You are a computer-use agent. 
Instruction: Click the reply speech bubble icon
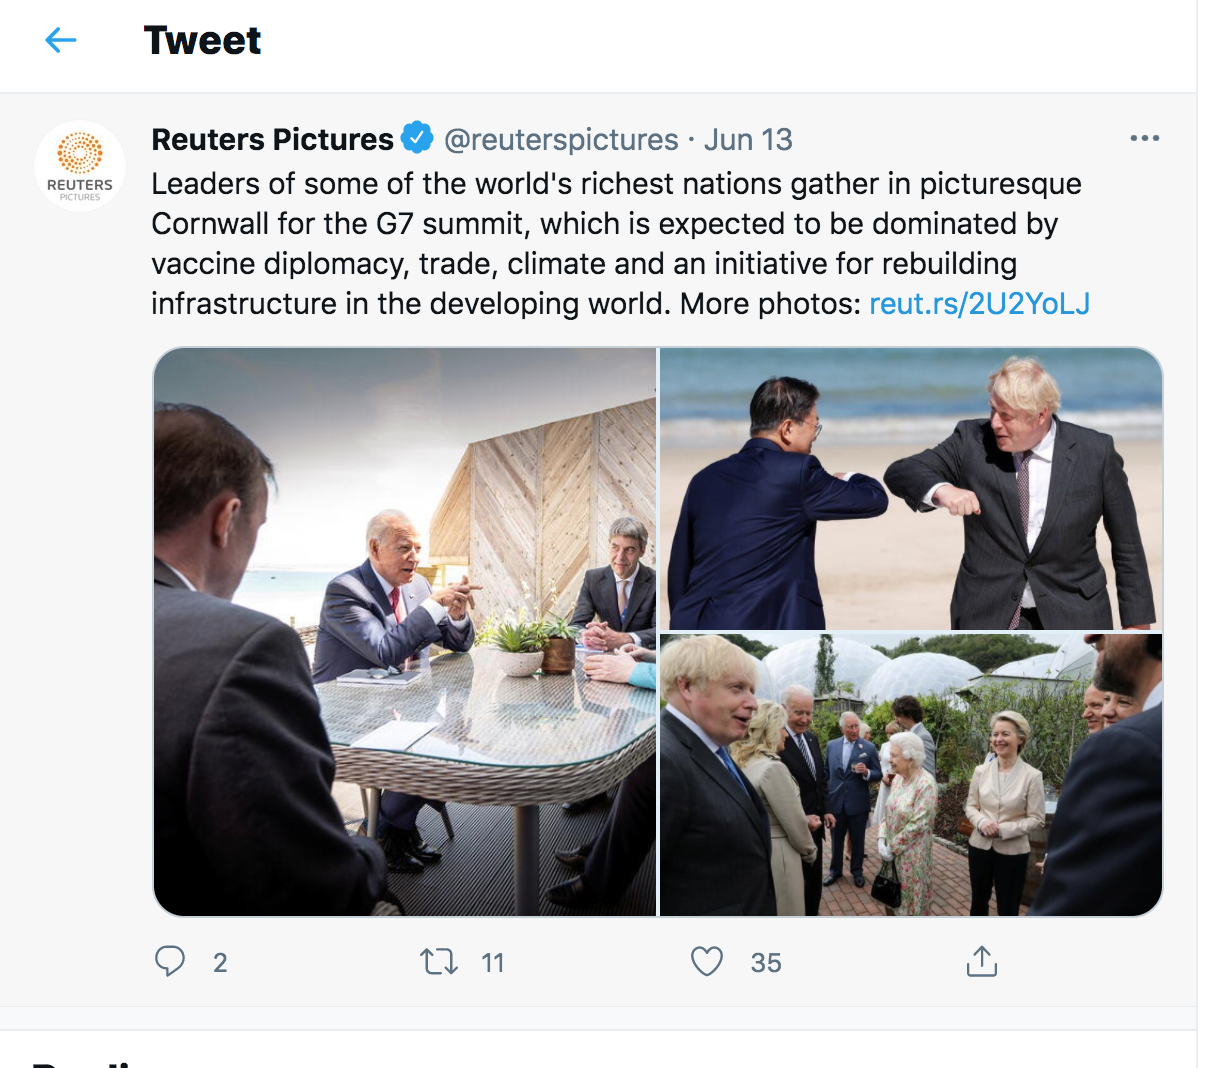(x=170, y=961)
